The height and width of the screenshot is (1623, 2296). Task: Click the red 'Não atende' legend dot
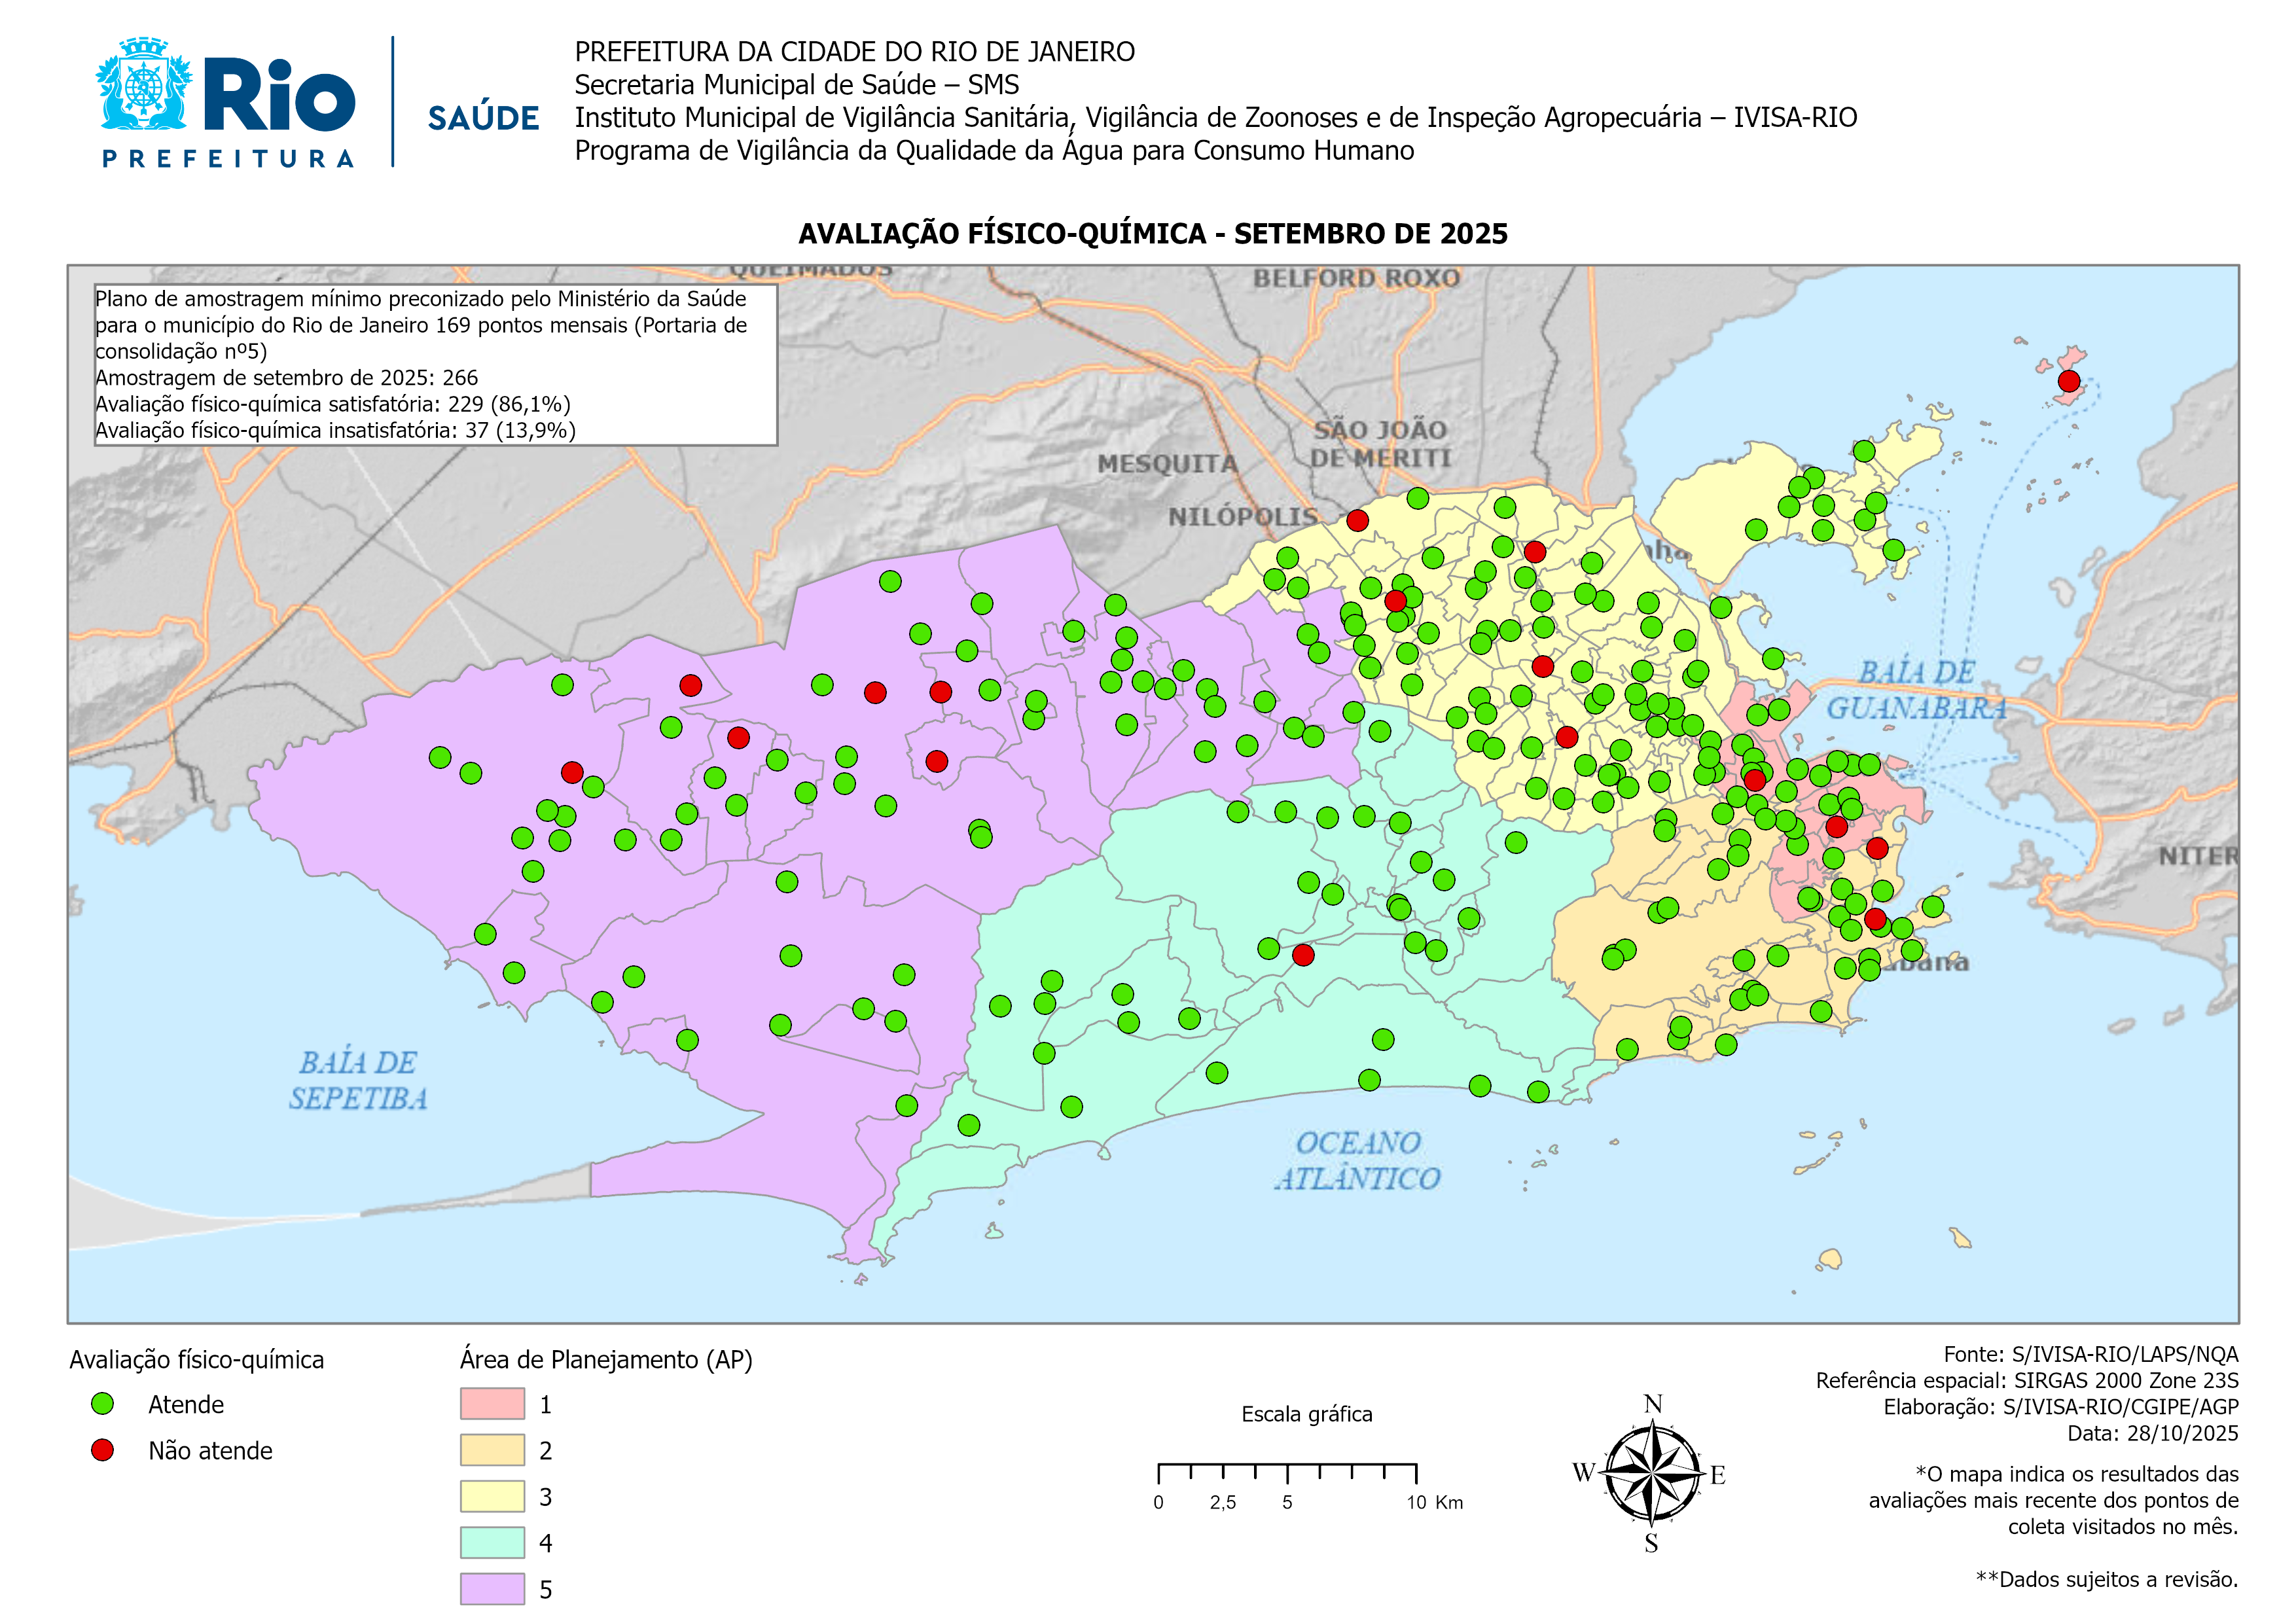coord(102,1450)
